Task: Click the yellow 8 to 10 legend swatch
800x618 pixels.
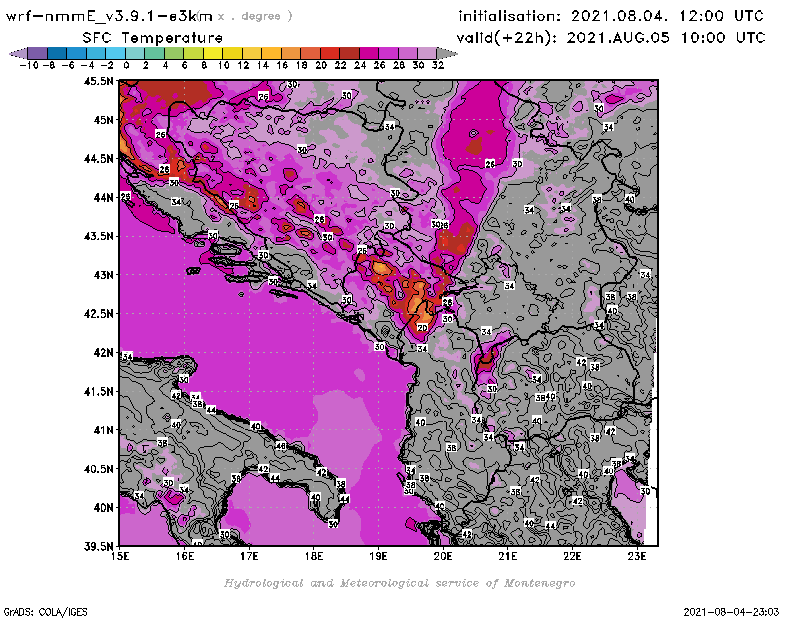Action: coord(213,53)
